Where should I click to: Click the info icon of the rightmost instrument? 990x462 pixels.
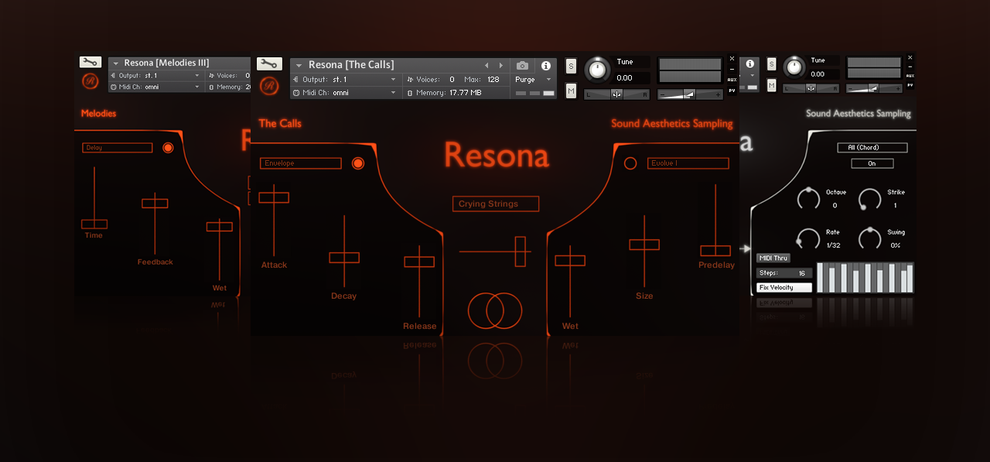[x=749, y=64]
